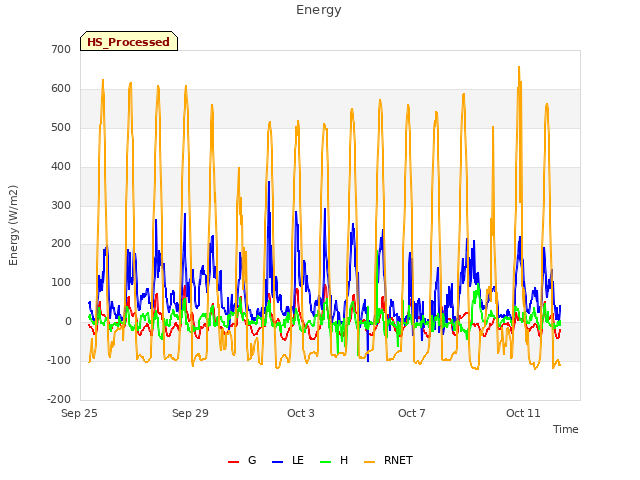Viewport: 640px width, 480px height.
Task: Toggle the LE series legend entry
Action: tap(288, 460)
